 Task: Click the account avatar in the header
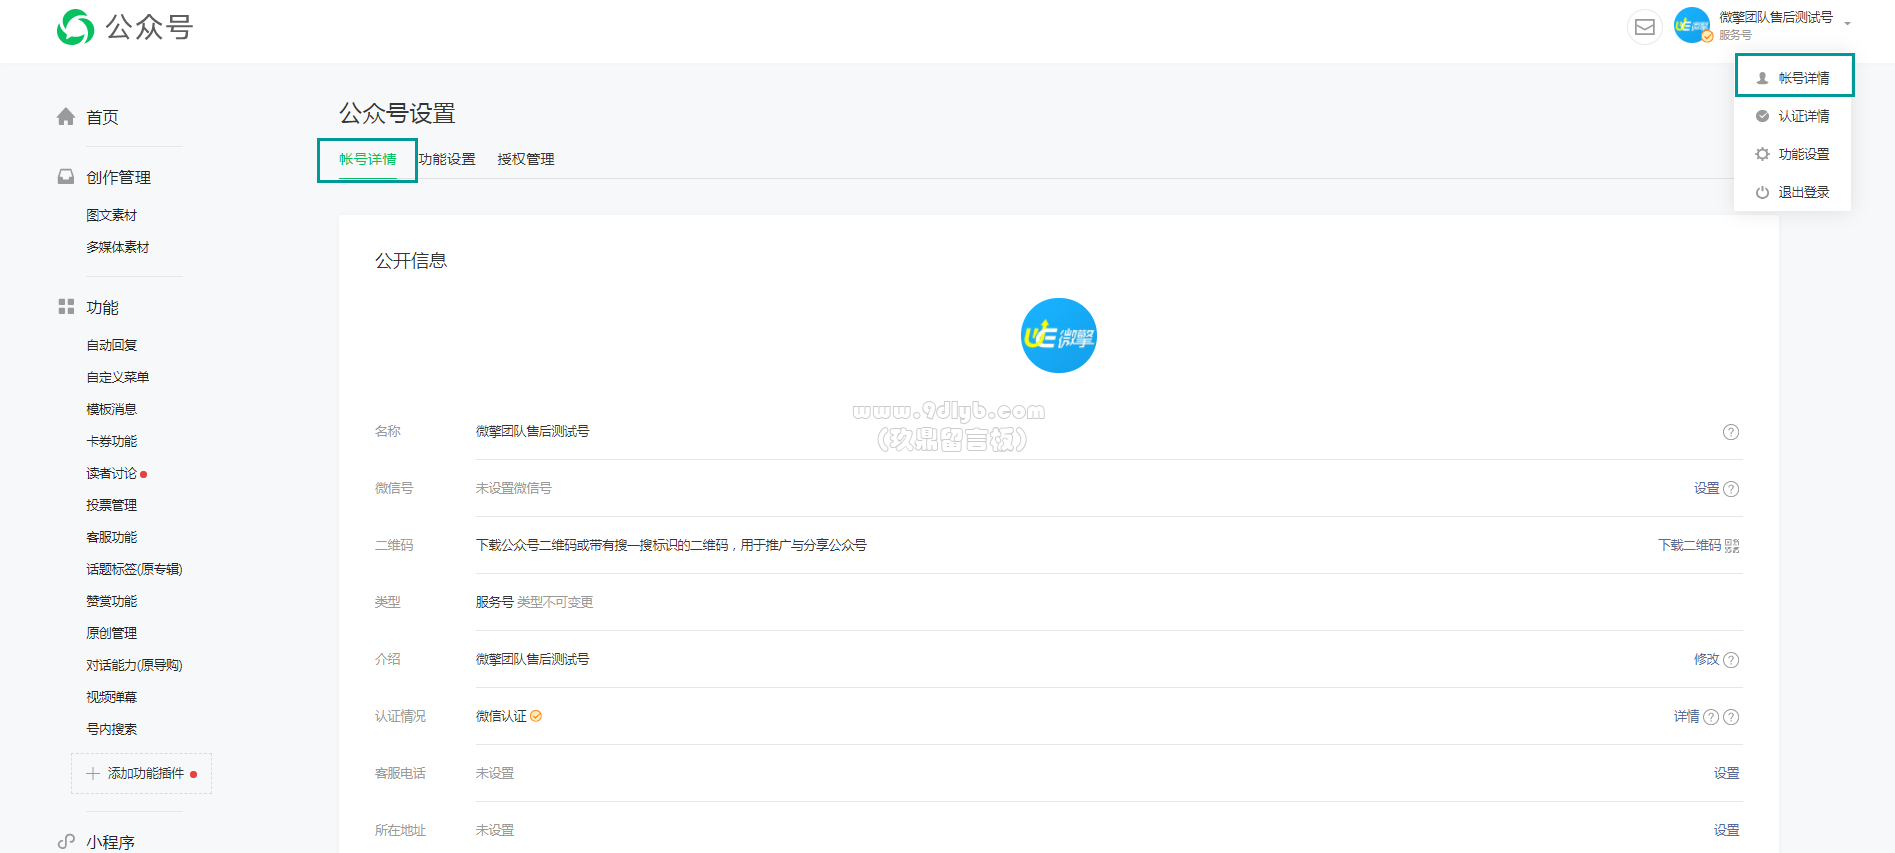click(1691, 26)
